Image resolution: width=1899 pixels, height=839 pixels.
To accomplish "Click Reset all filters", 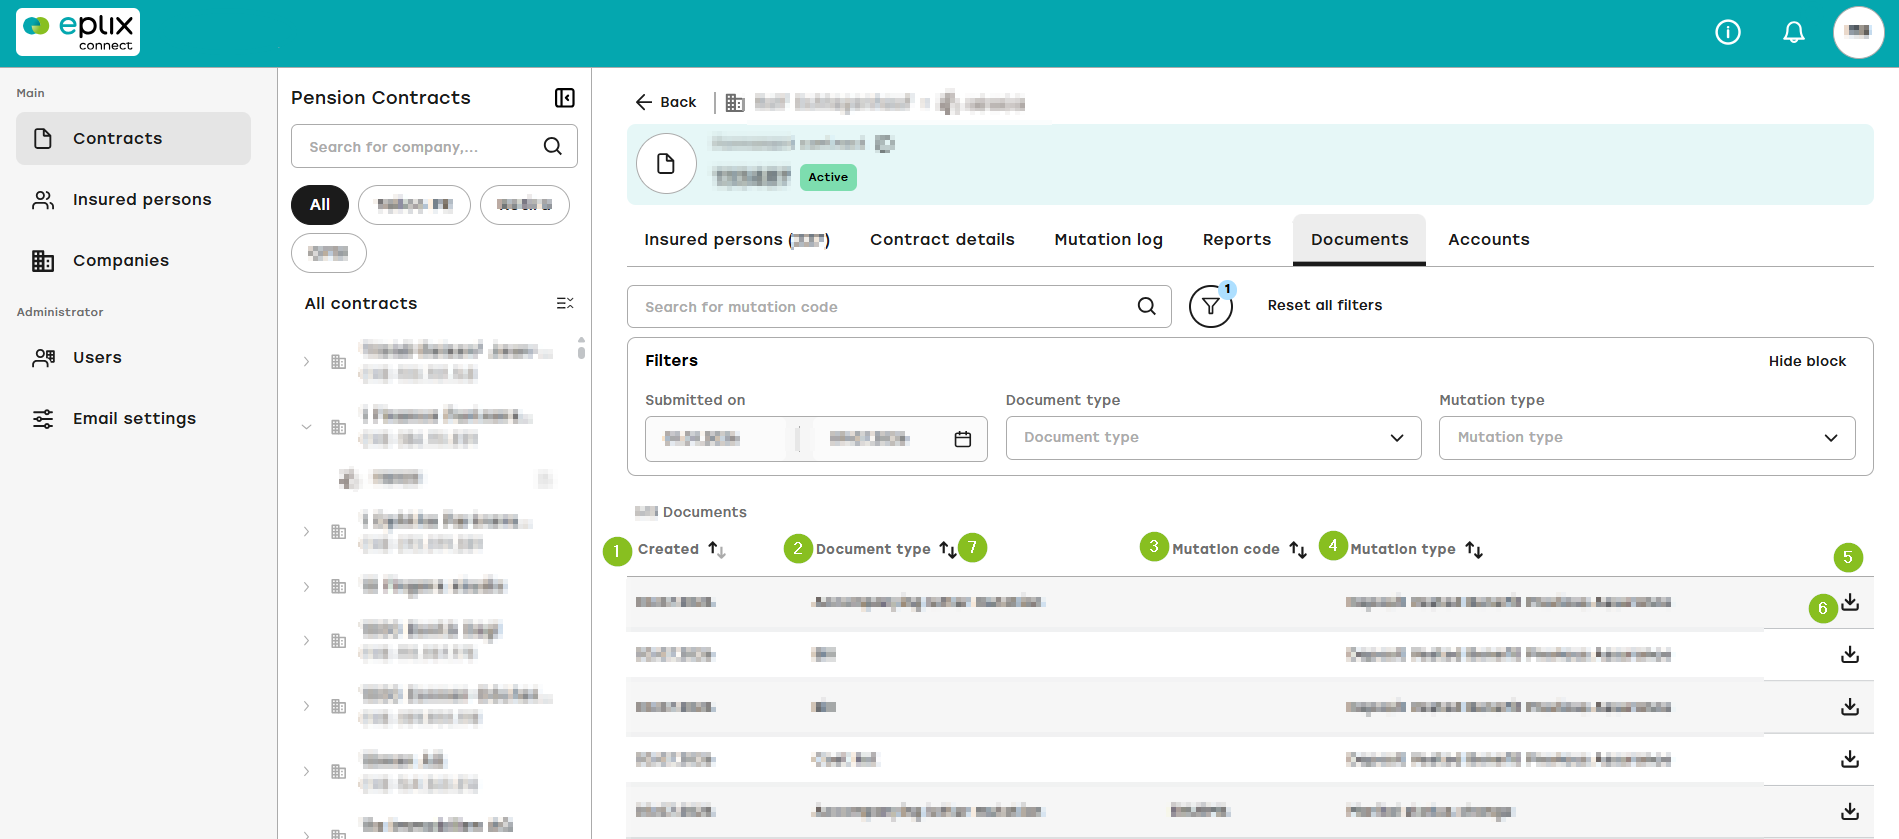I will (x=1324, y=305).
